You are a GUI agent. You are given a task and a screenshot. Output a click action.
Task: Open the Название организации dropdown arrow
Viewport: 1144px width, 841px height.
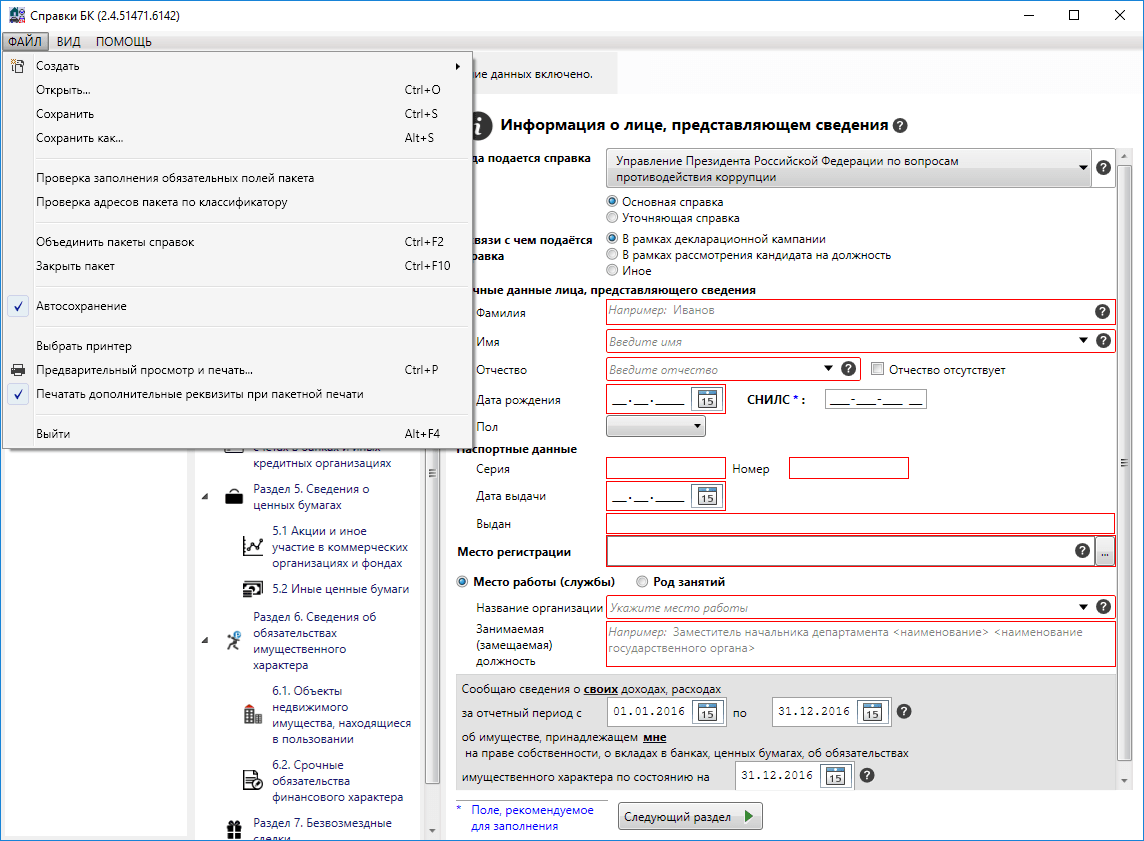click(1084, 607)
